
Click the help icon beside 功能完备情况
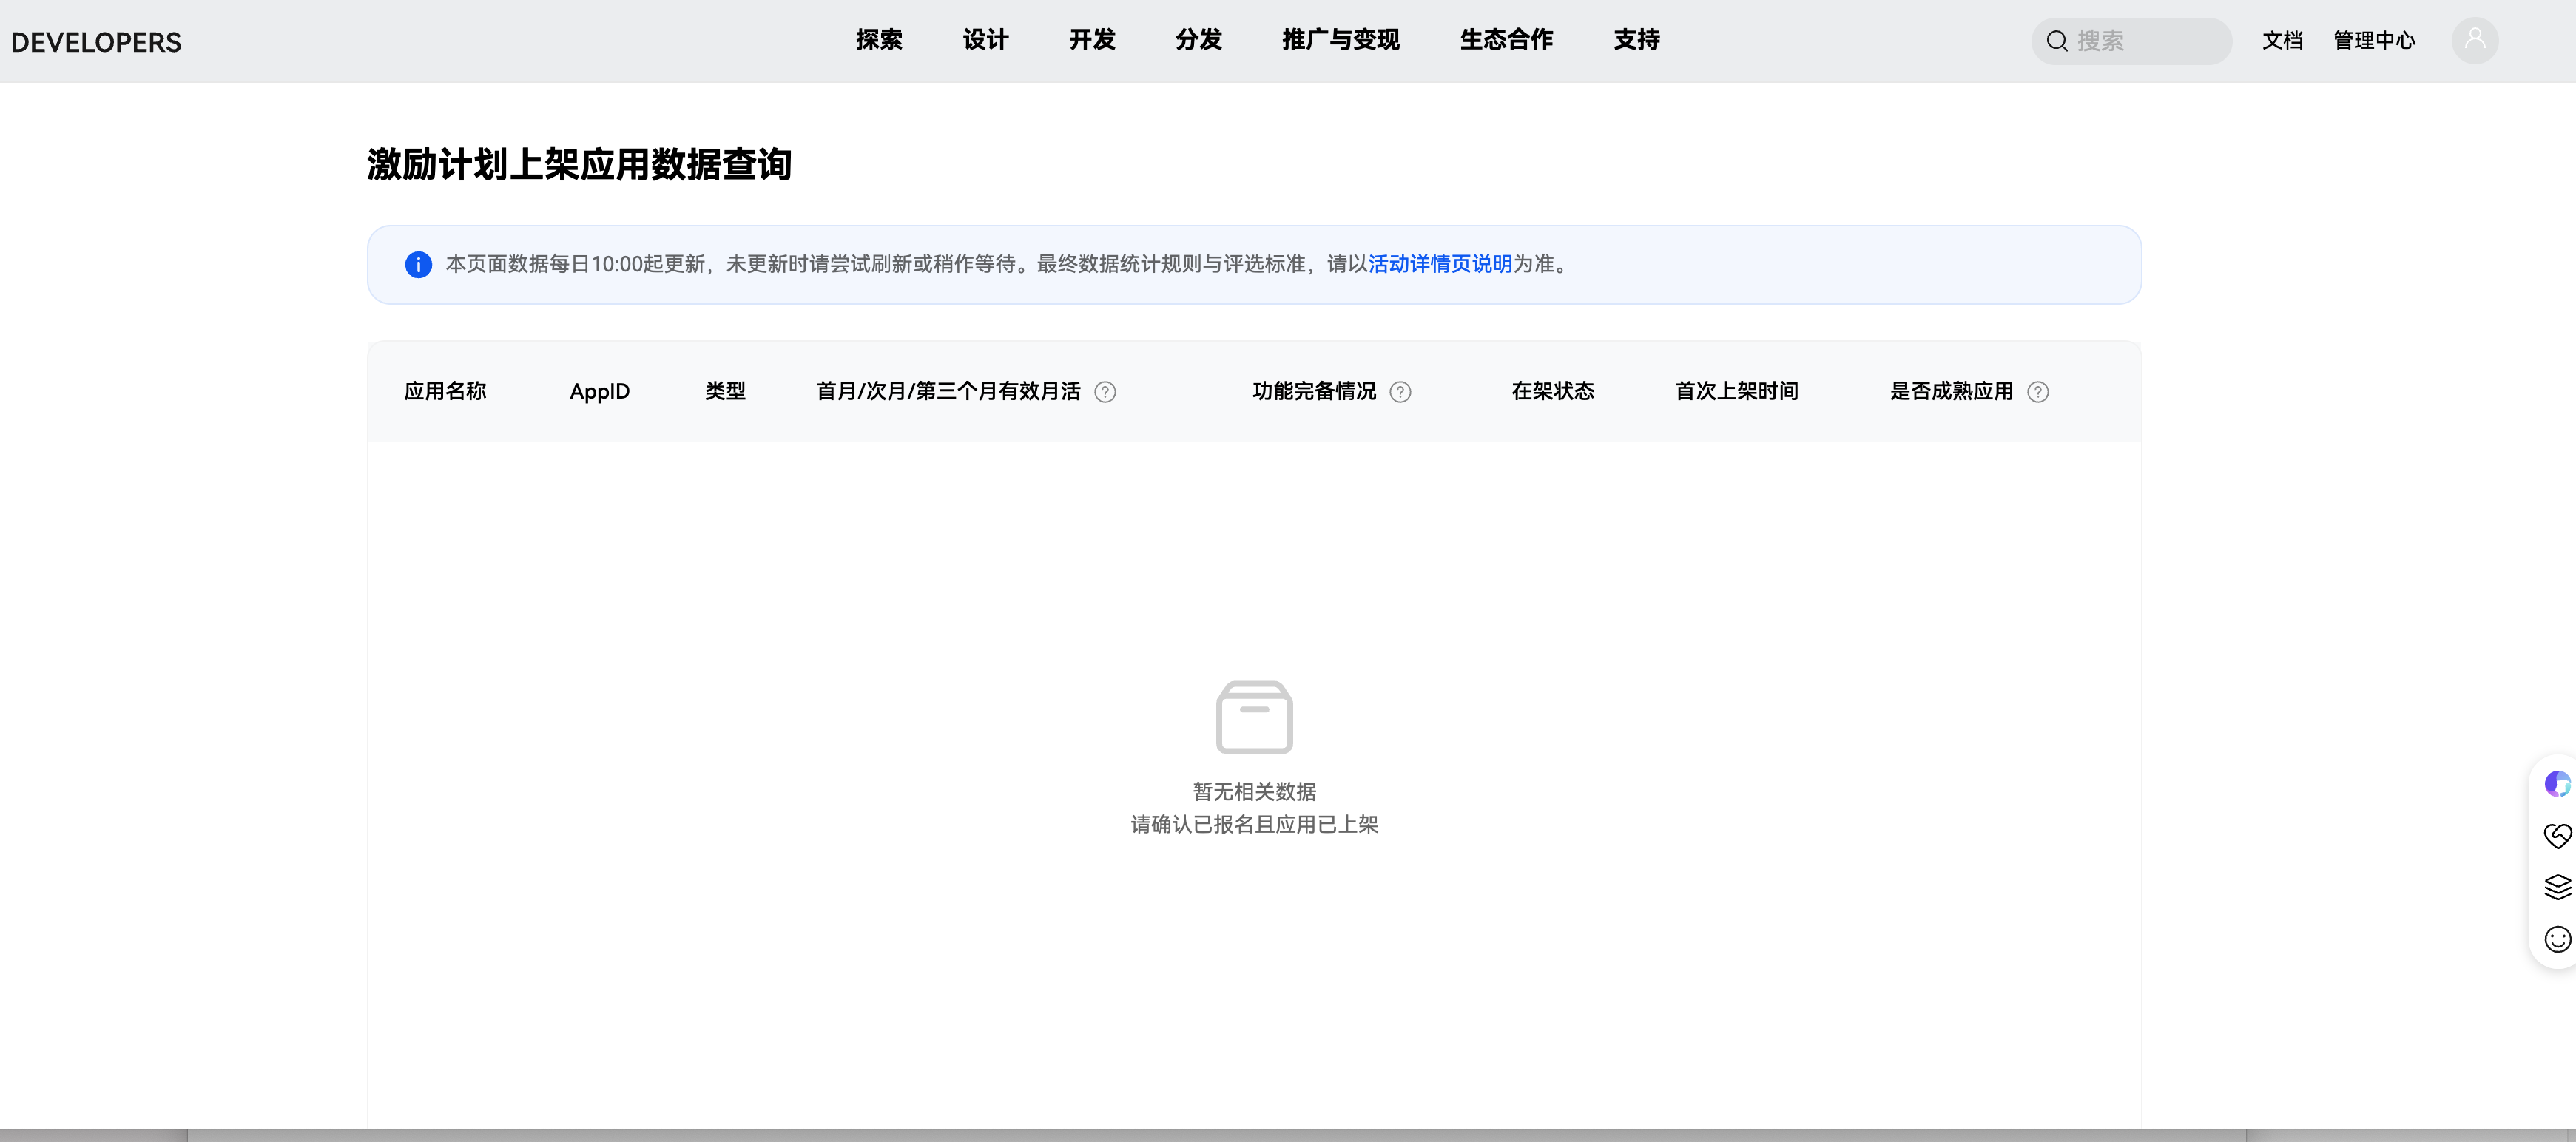(1400, 392)
